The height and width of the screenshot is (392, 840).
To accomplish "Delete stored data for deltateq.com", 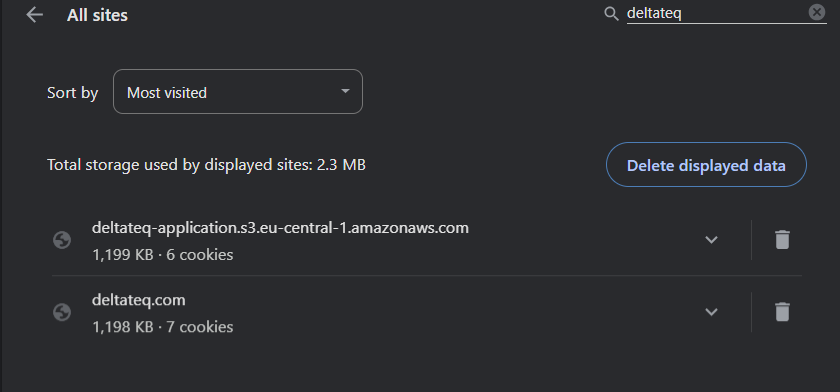I will coord(782,312).
